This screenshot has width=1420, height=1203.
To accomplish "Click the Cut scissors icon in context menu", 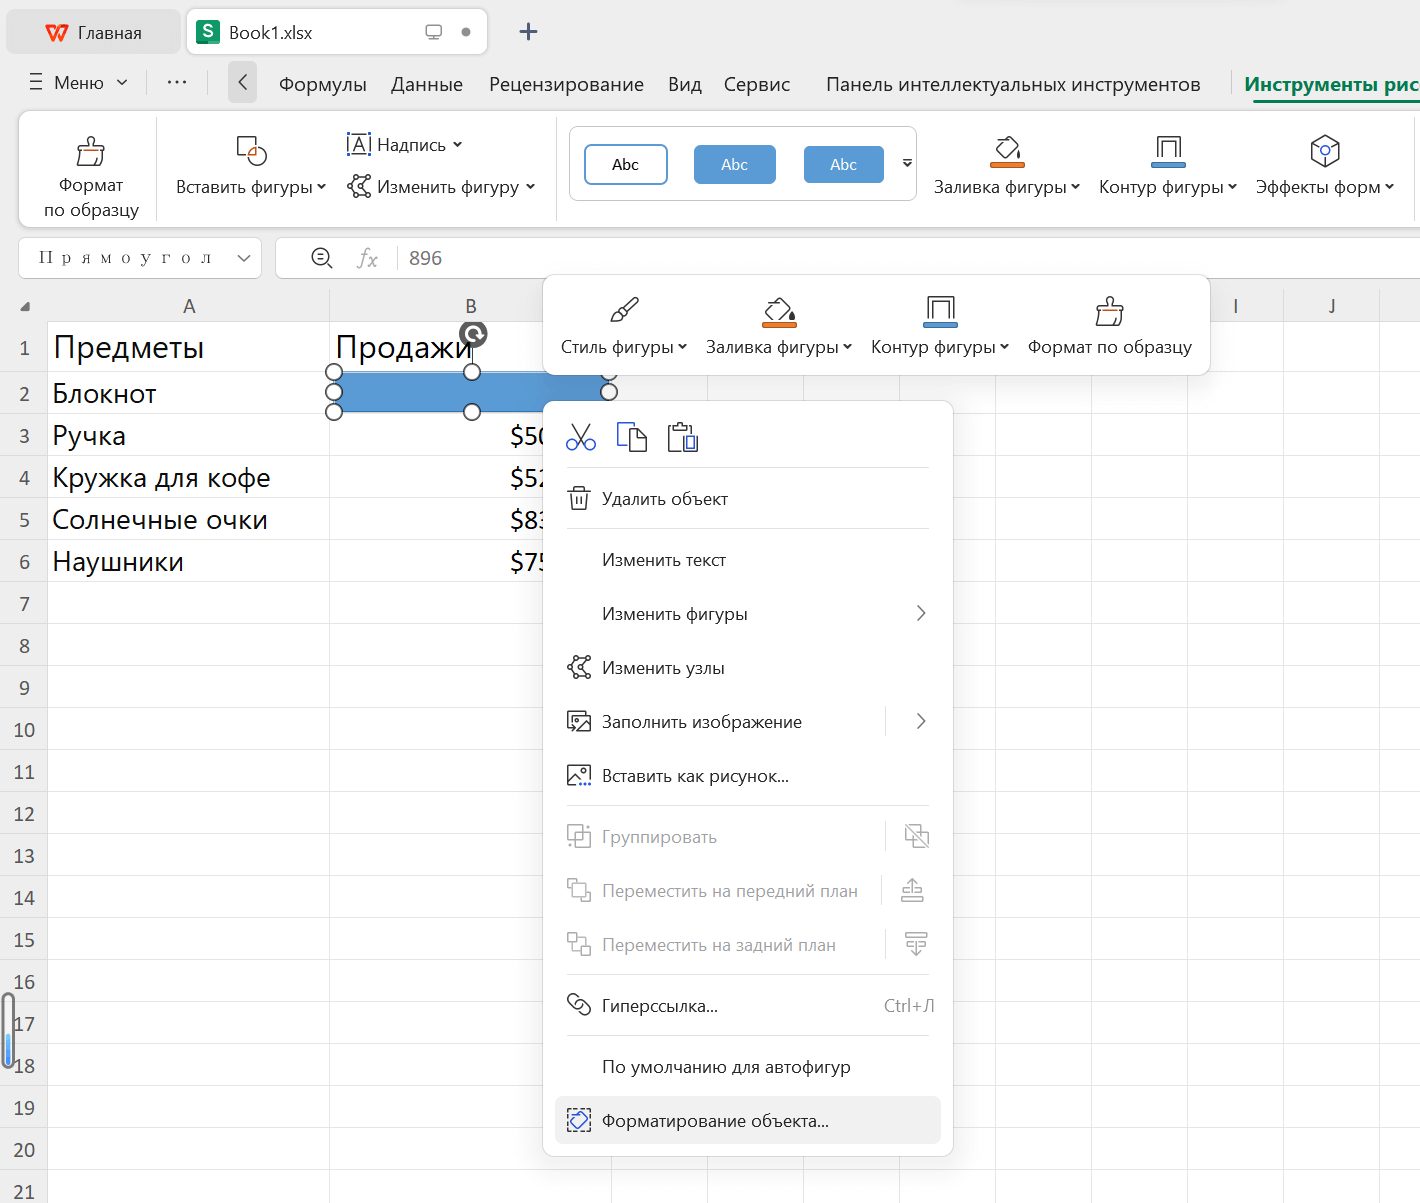I will 581,438.
